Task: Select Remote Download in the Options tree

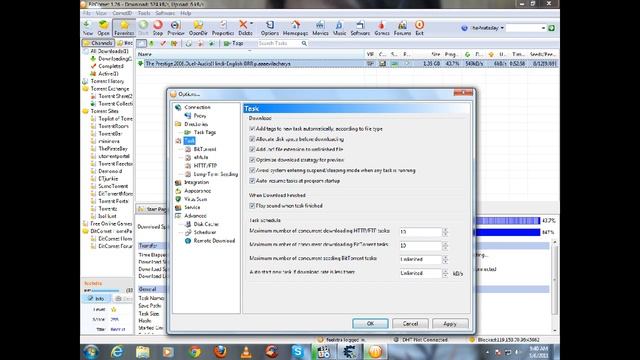Action: 214,241
